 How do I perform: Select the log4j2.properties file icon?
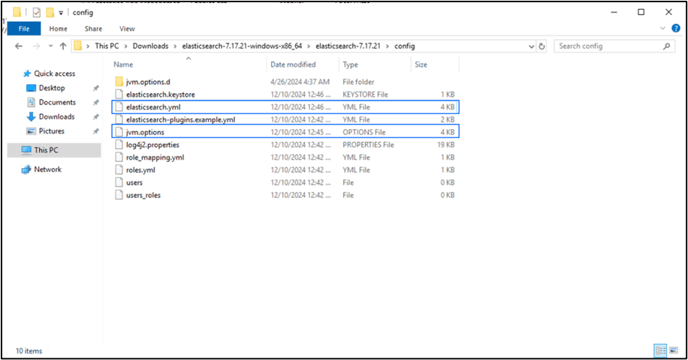[x=119, y=144]
